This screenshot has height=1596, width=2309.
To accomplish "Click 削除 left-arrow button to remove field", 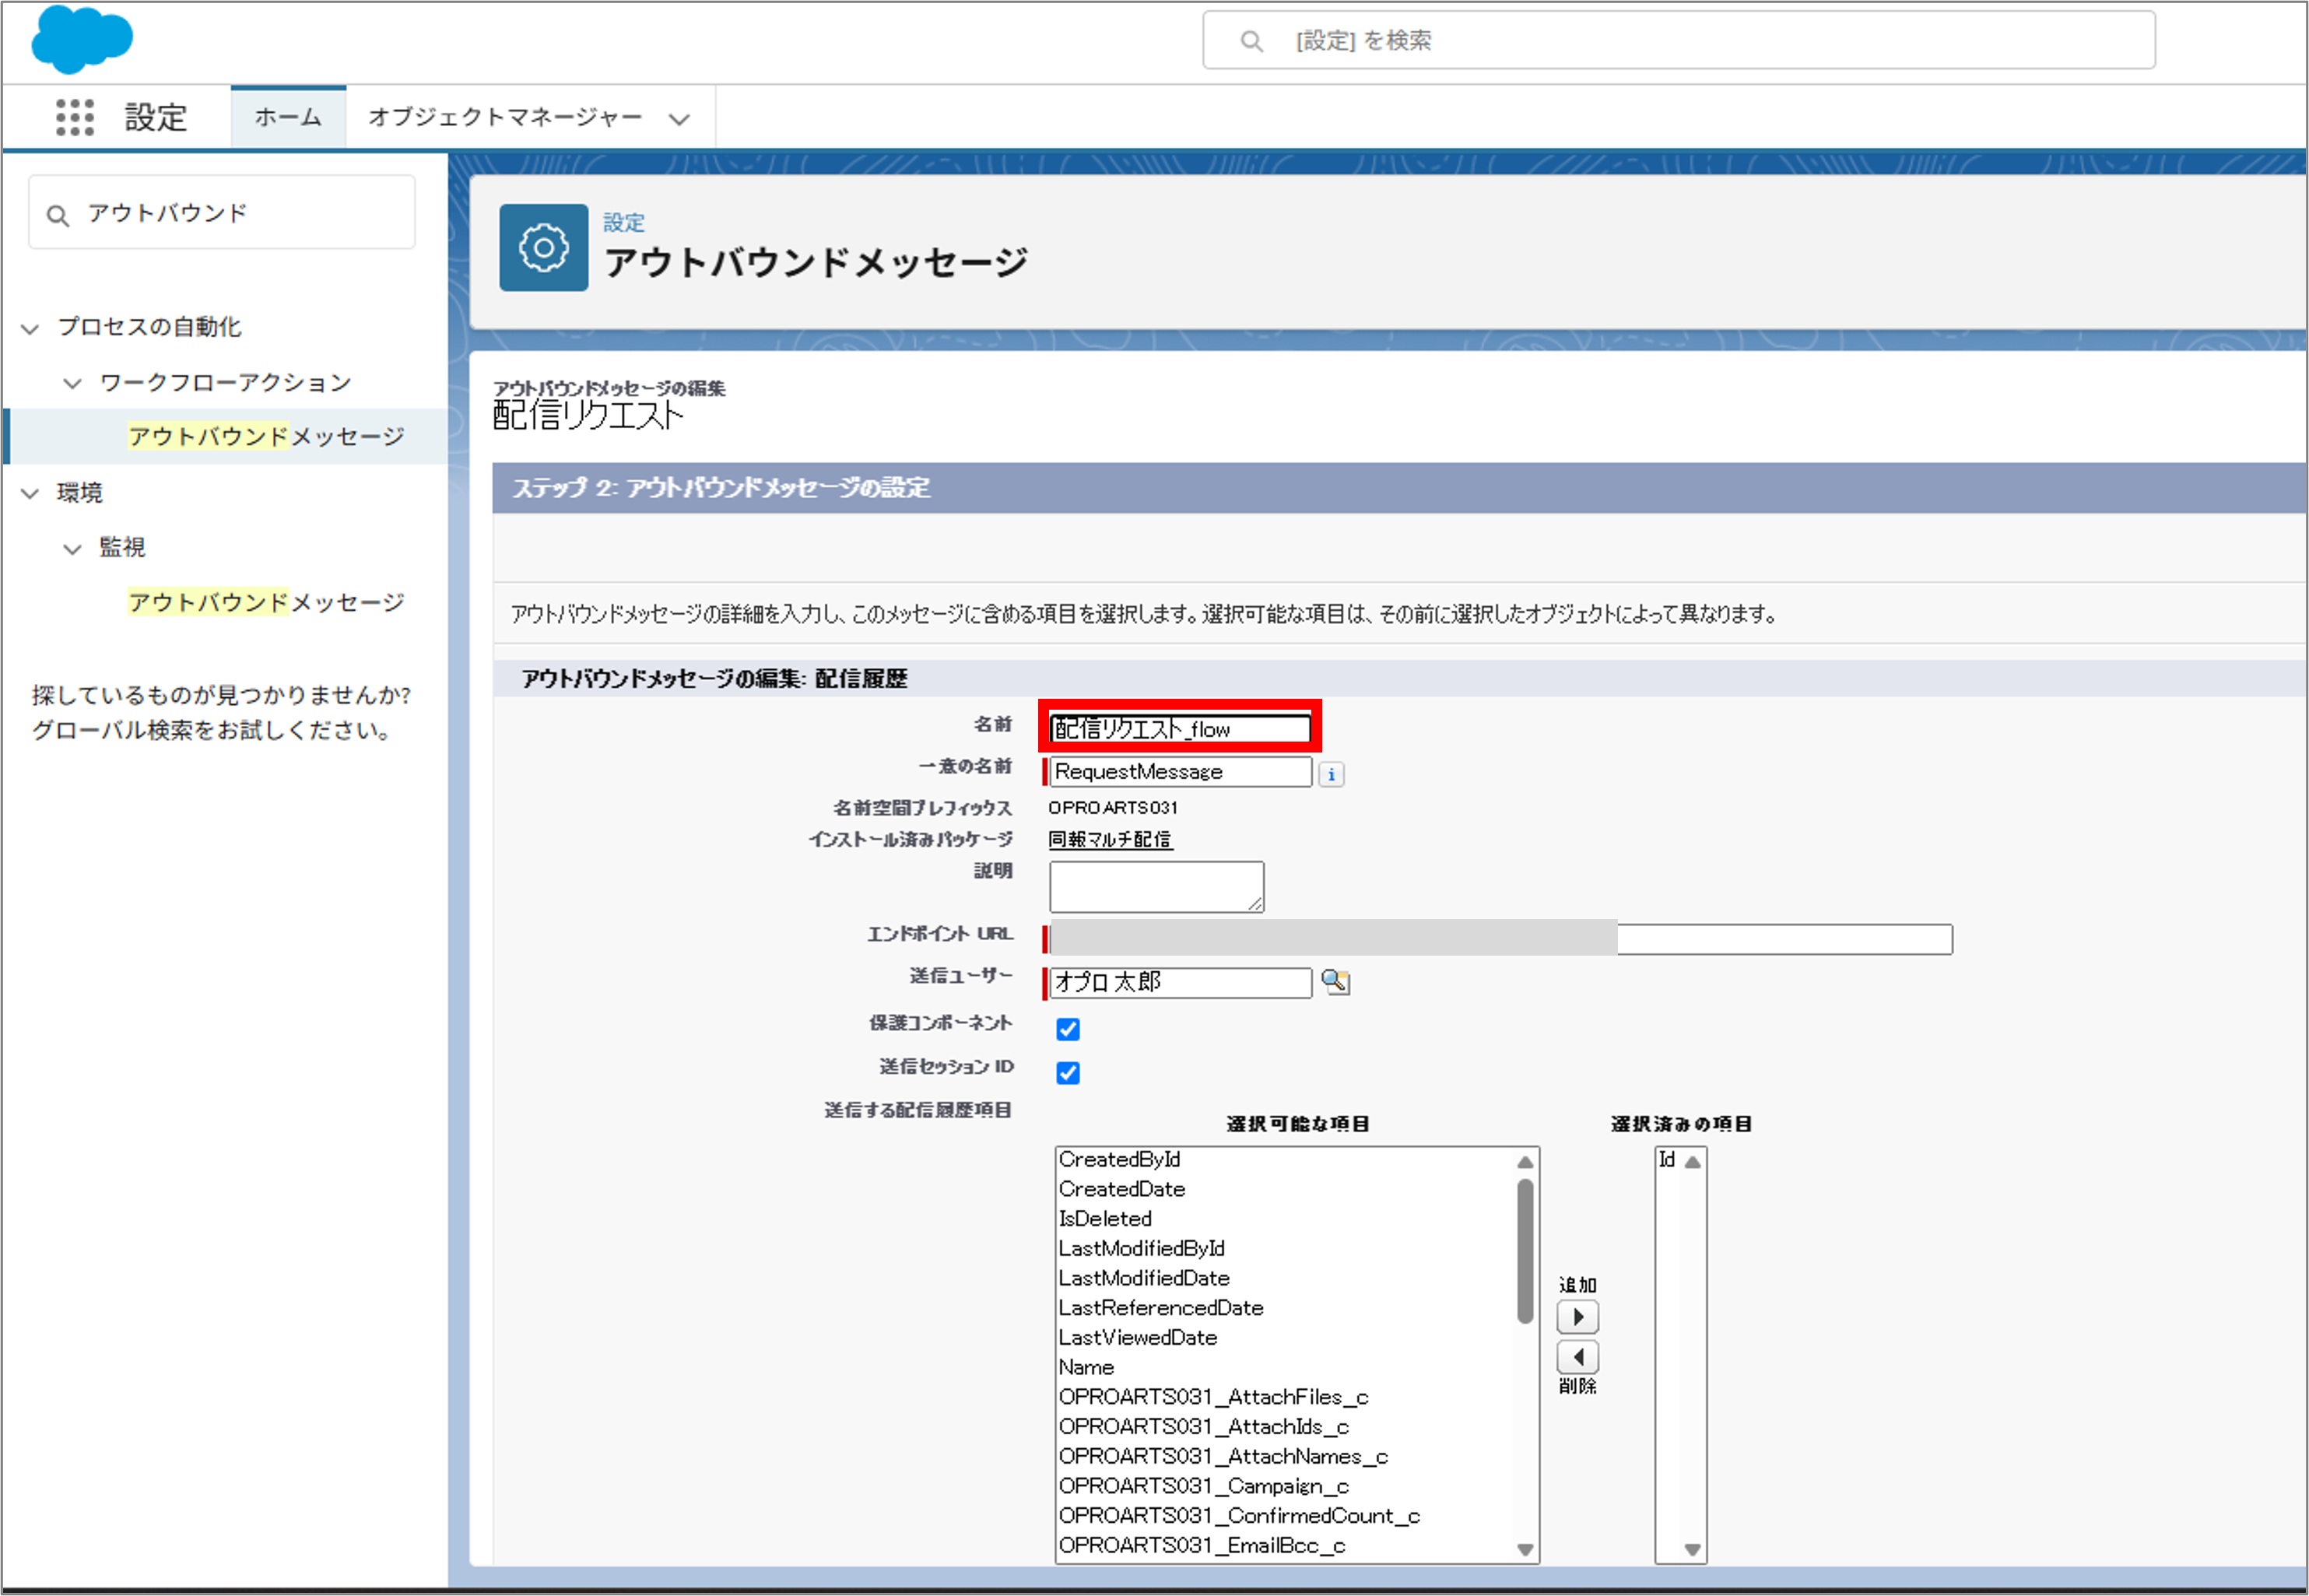I will click(1577, 1357).
